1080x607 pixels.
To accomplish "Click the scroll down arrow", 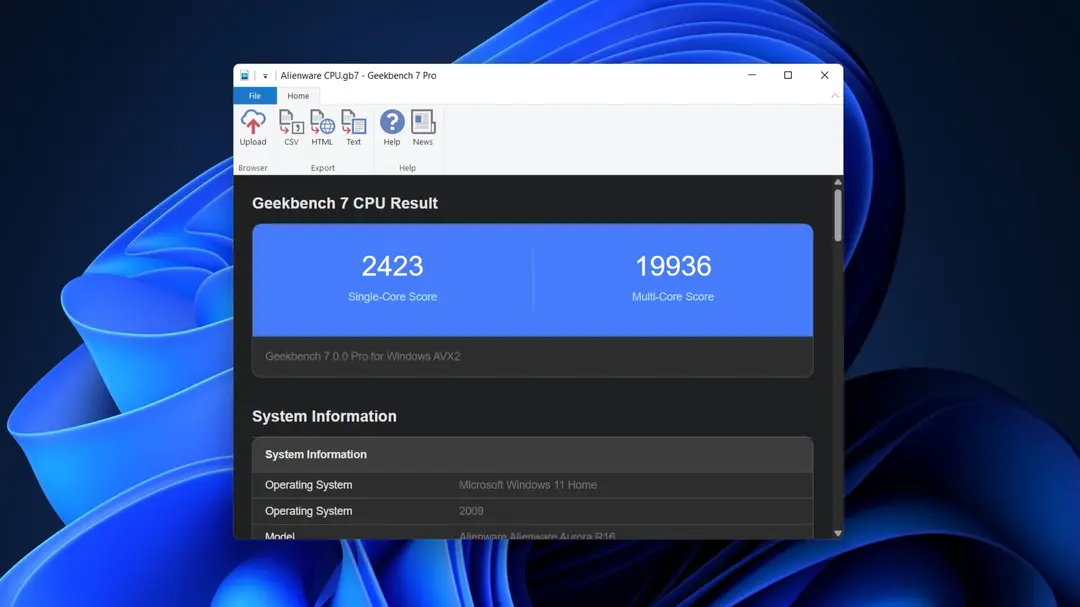I will coord(838,533).
